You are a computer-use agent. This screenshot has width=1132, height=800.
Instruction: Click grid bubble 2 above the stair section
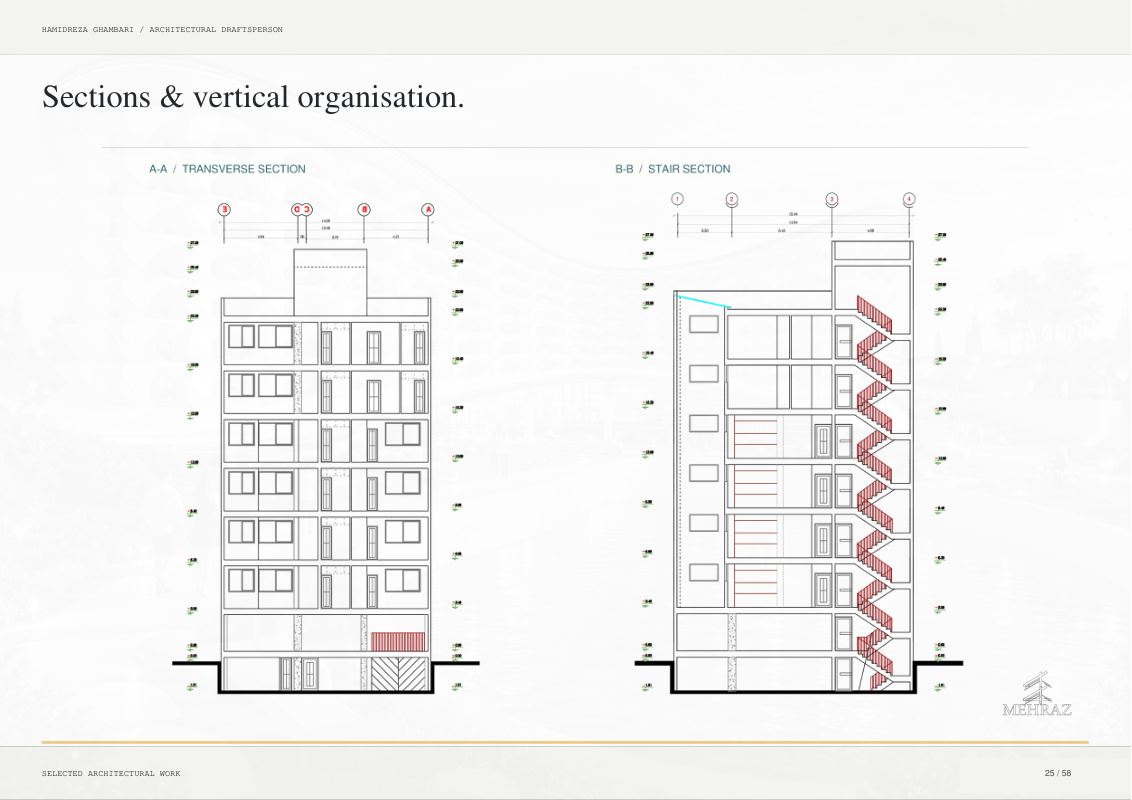click(731, 199)
